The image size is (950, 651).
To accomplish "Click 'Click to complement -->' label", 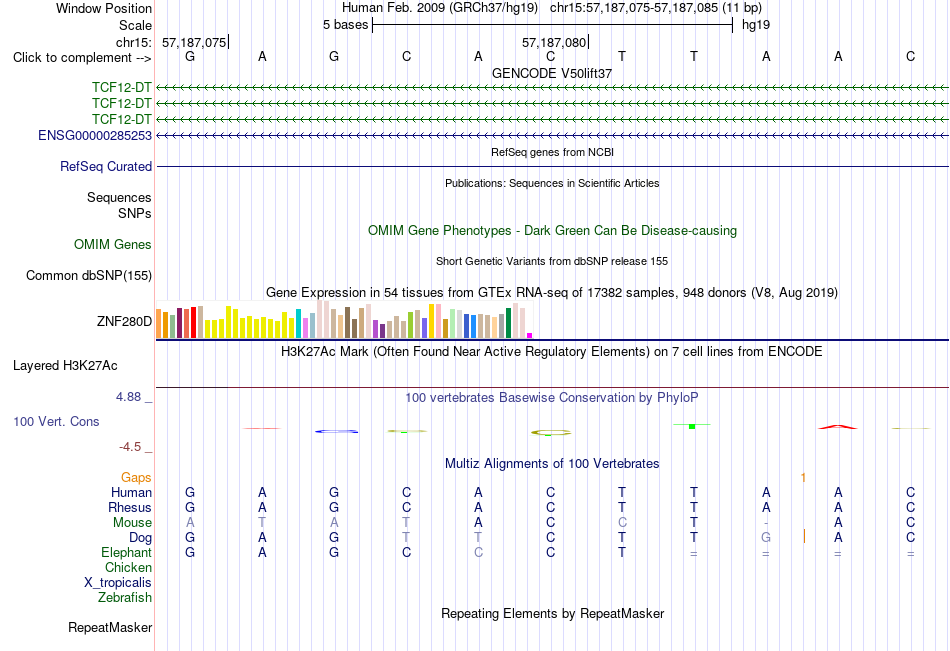I will pyautogui.click(x=82, y=58).
